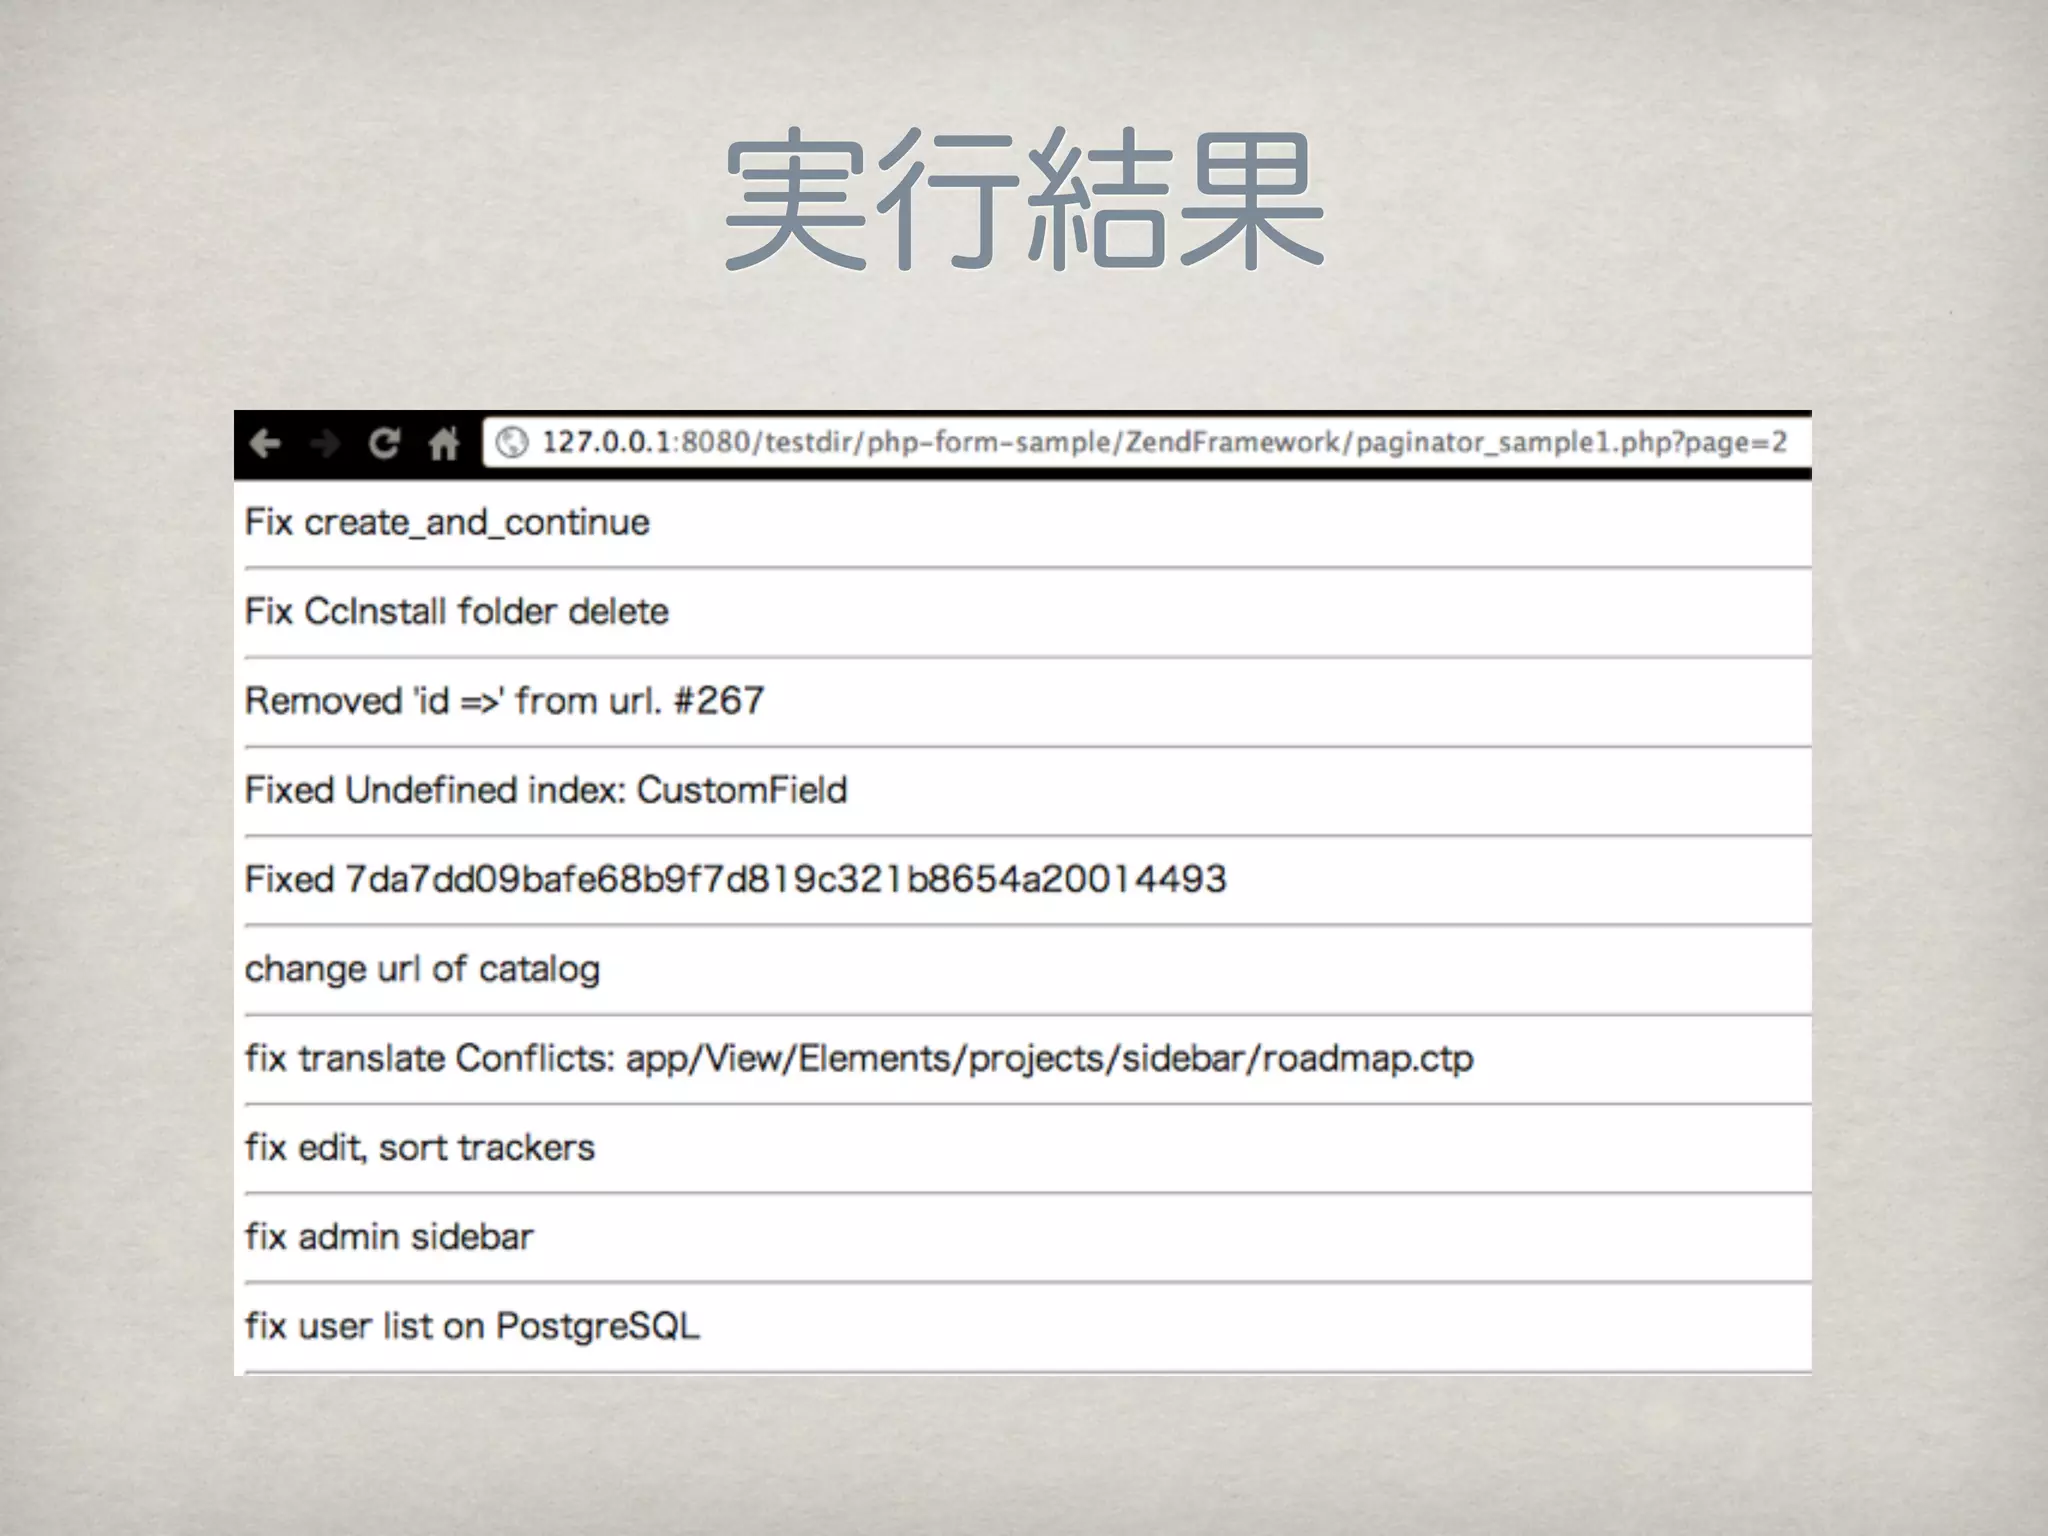
Task: Select the 'fix edit, sort trackers' row
Action: [x=1028, y=1148]
